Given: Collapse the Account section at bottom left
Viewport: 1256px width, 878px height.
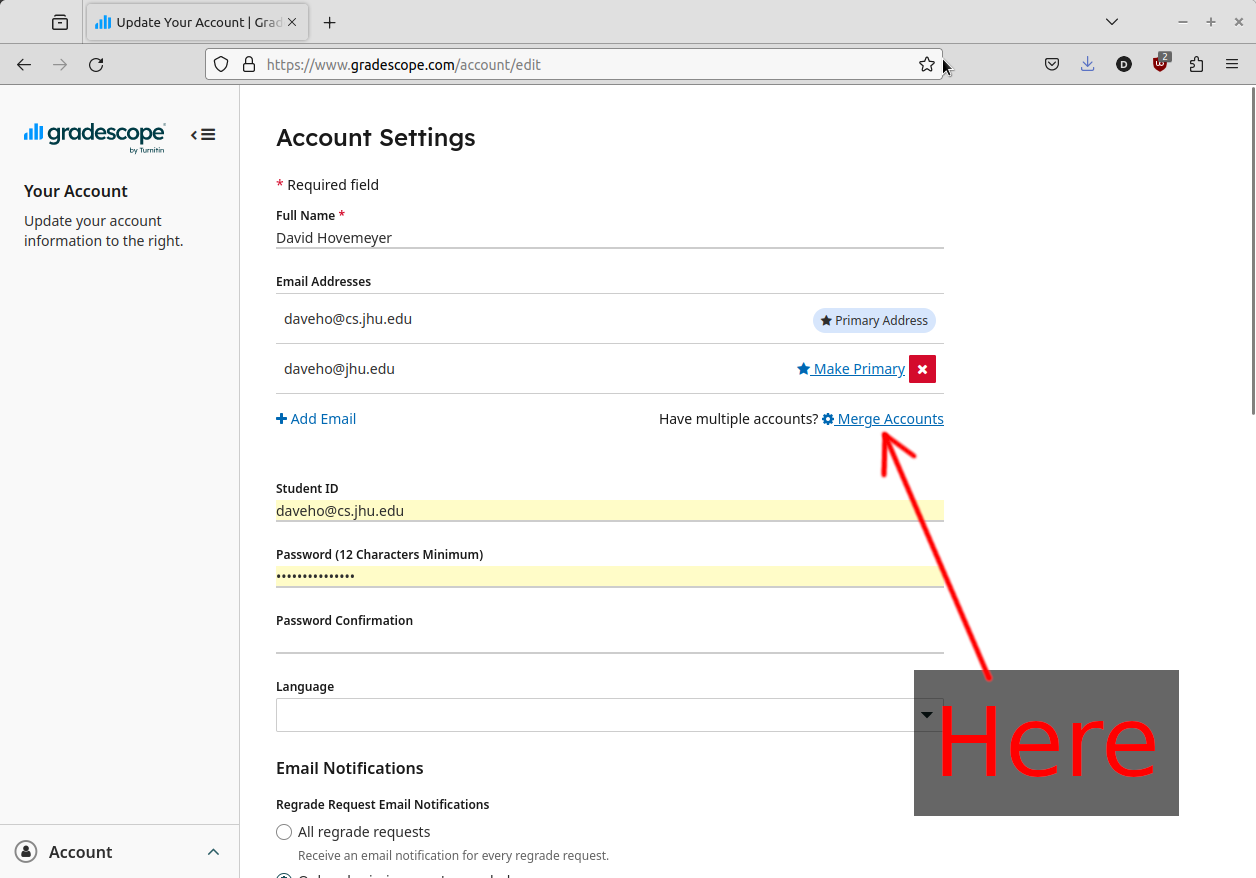Looking at the screenshot, I should coord(213,851).
